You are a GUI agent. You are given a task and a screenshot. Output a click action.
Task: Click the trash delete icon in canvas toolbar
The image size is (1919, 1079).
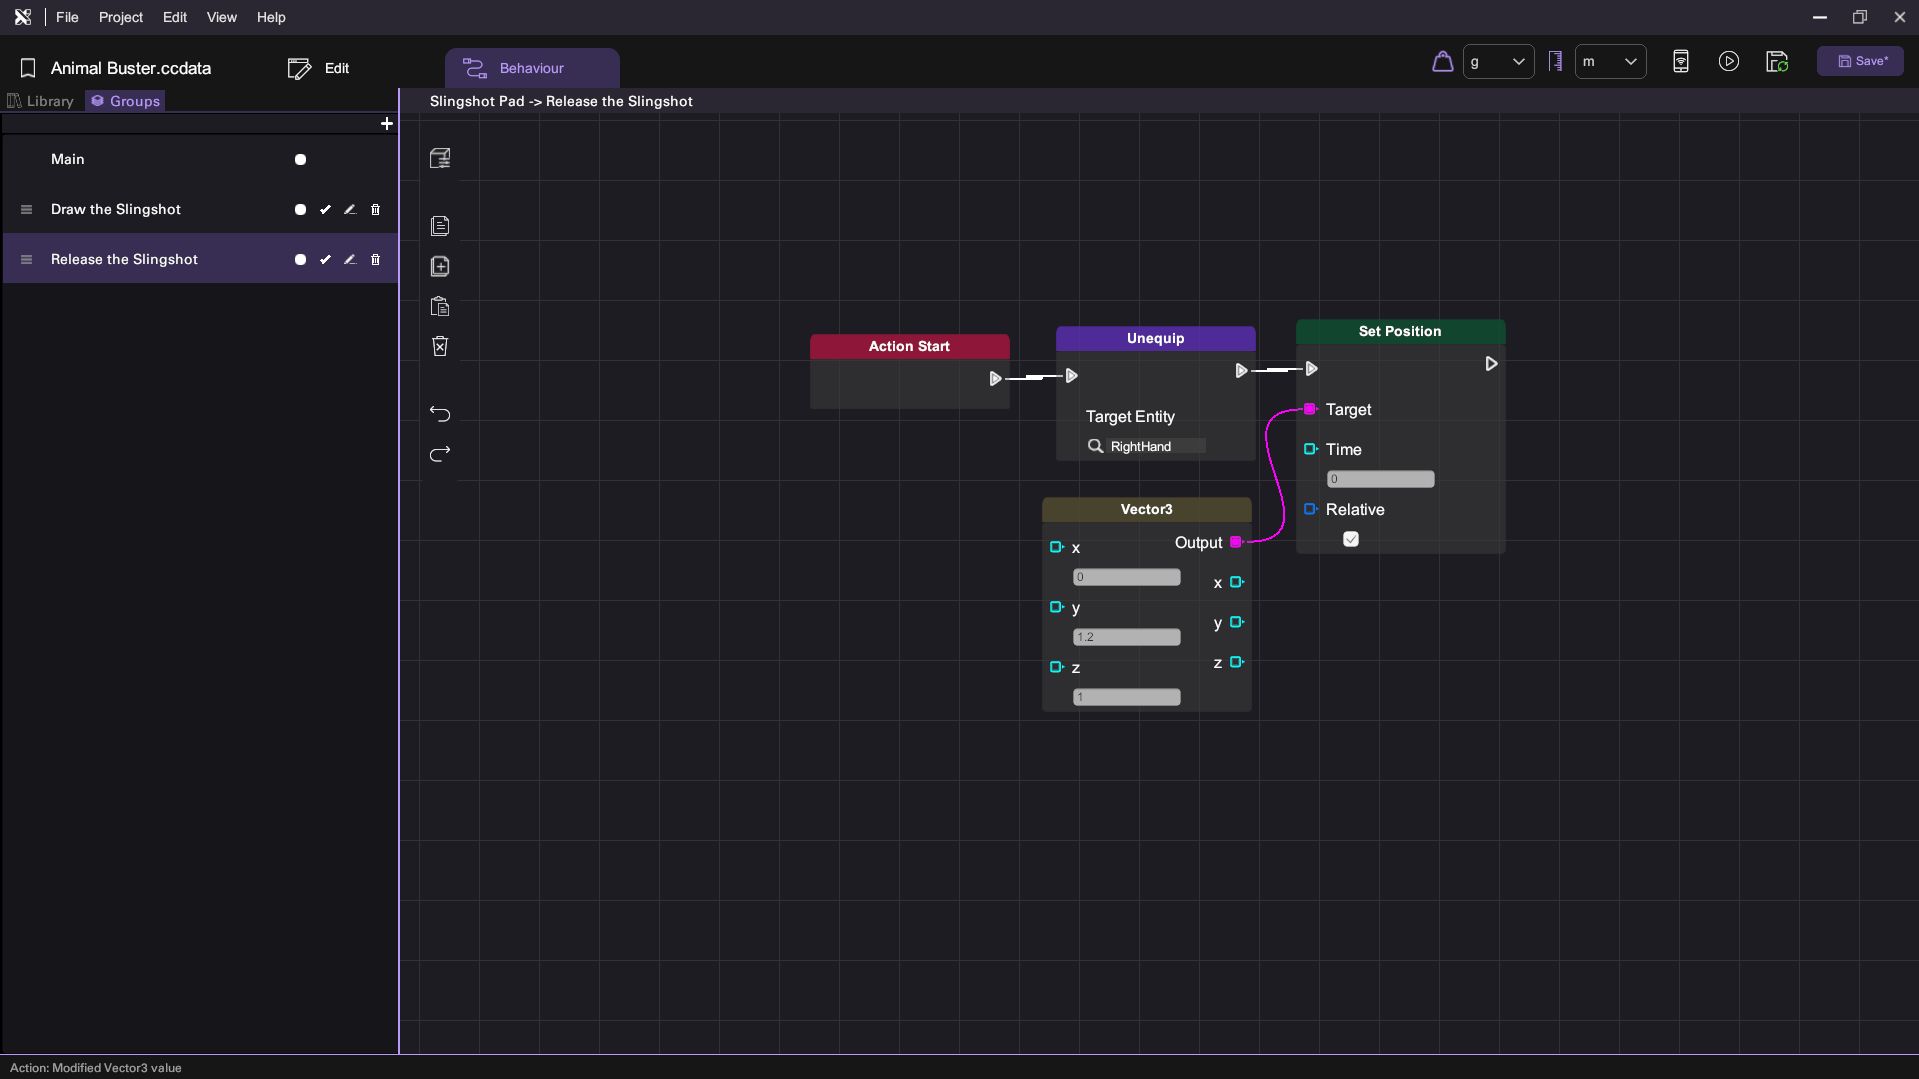tap(440, 346)
